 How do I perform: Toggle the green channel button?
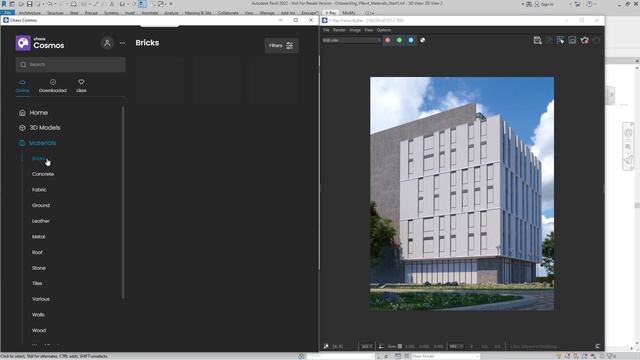point(399,40)
